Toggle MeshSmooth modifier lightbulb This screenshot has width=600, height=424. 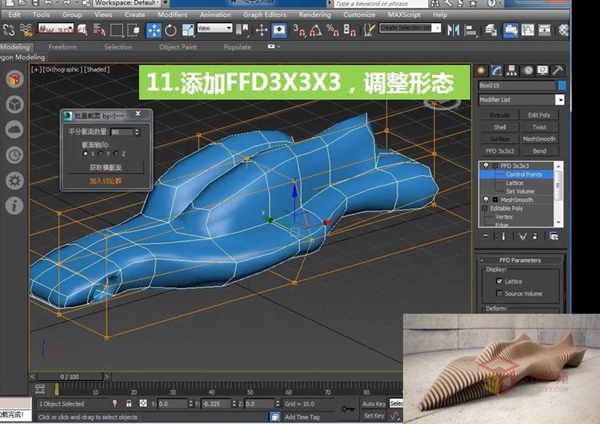tap(486, 200)
